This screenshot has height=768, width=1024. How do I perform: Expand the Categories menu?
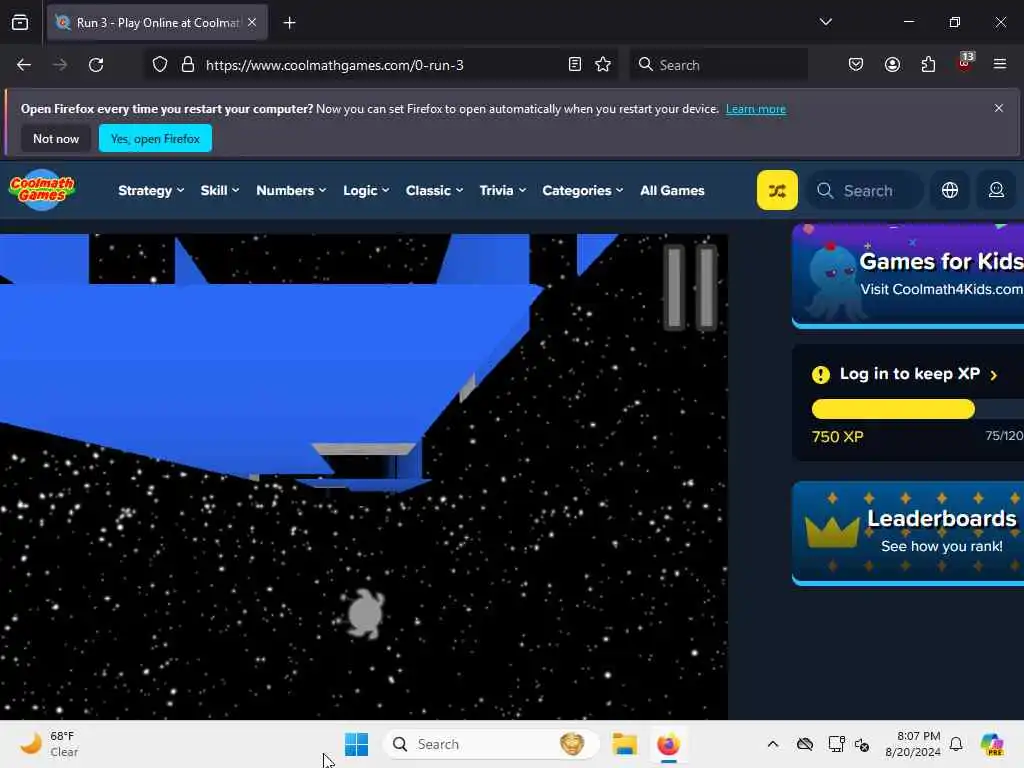click(x=583, y=191)
